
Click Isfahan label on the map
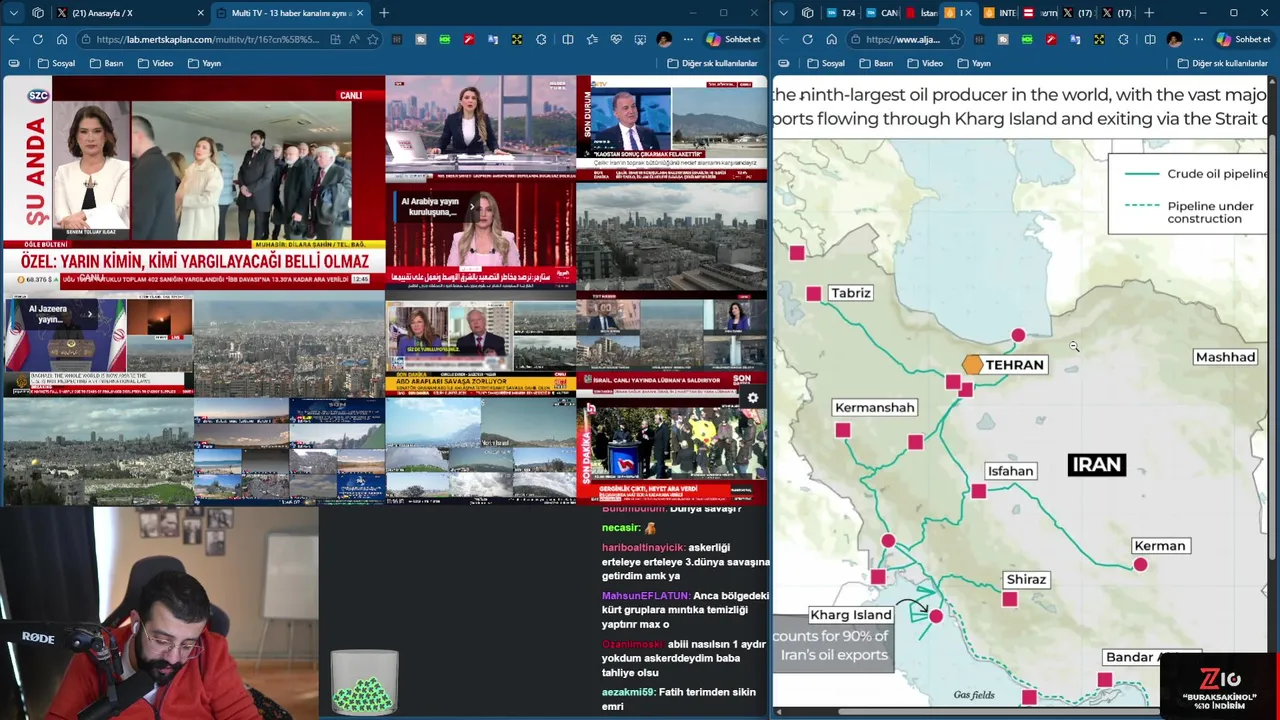point(1010,471)
